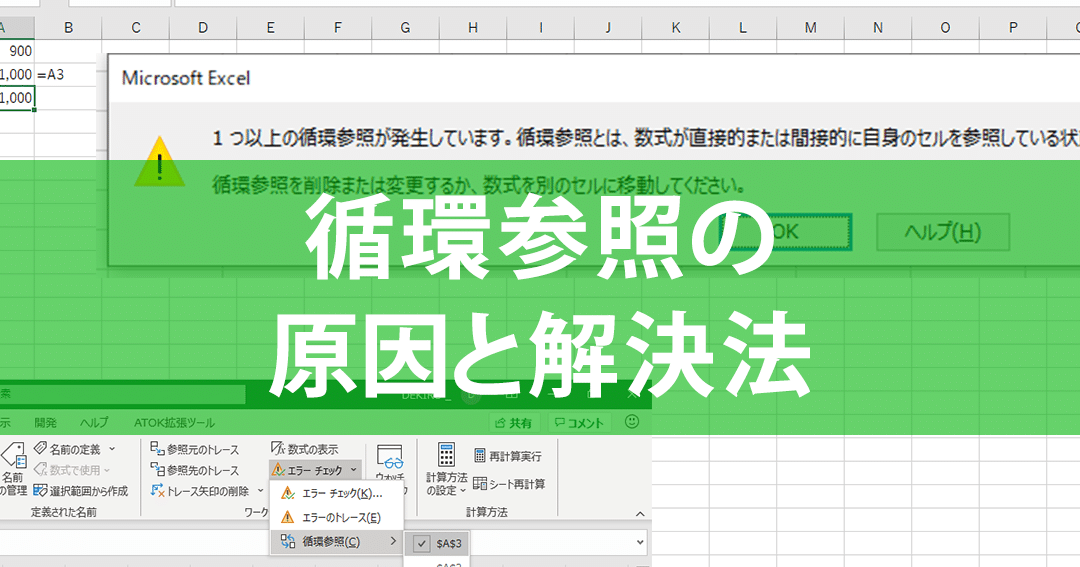Click the Calculate Now (再計算実行) icon
Image resolution: width=1080 pixels, height=567 pixels.
480,456
